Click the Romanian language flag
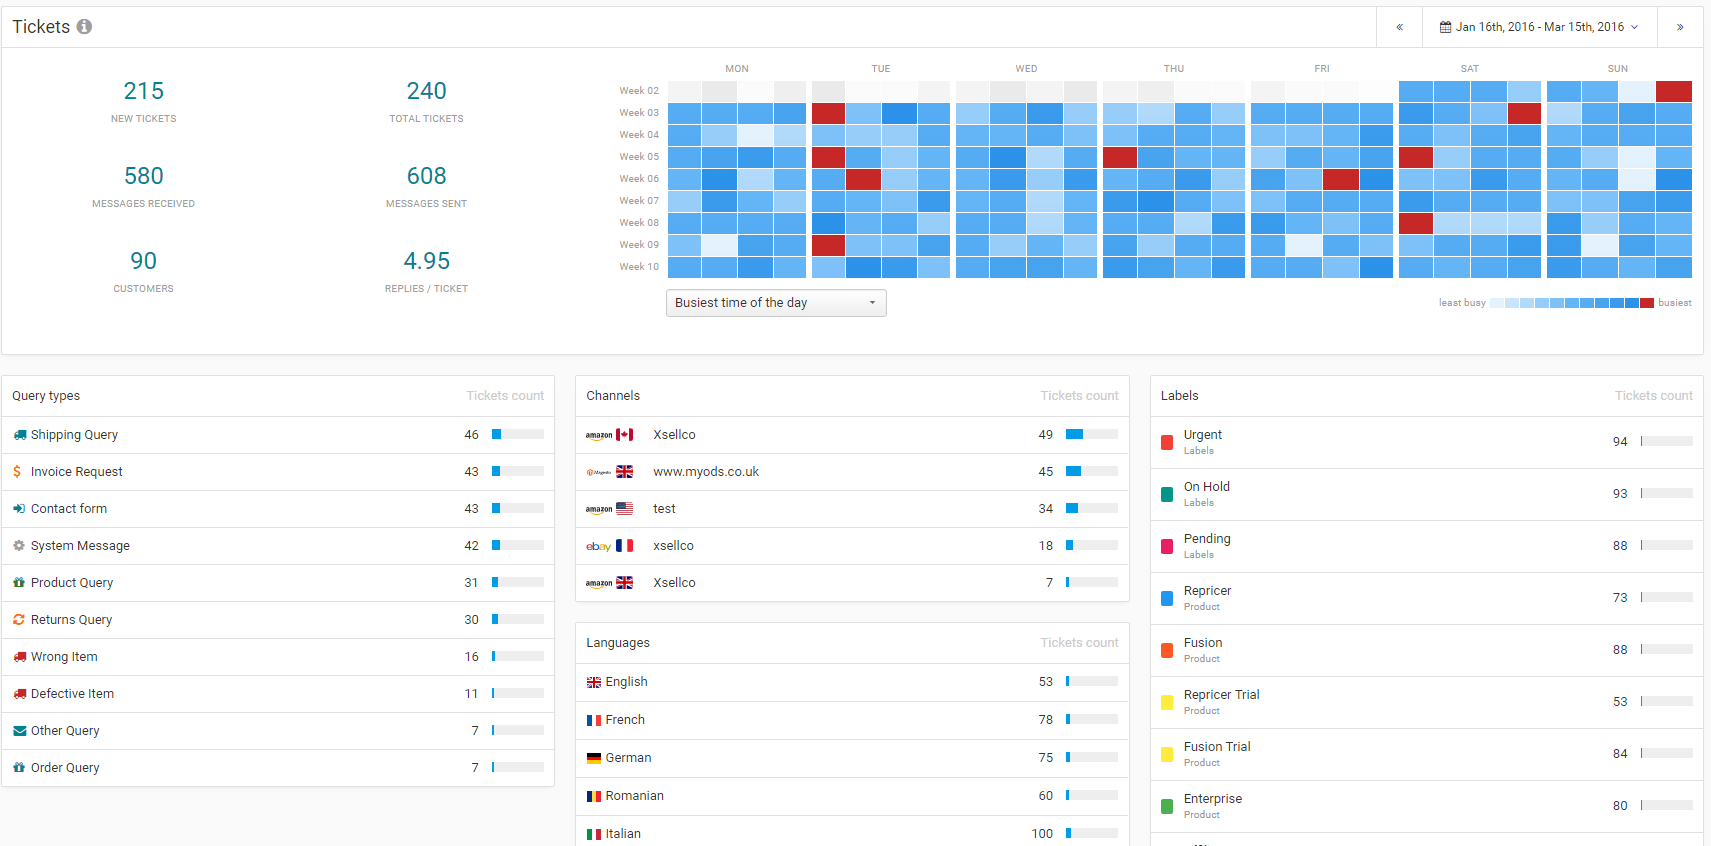This screenshot has height=846, width=1711. tap(594, 797)
